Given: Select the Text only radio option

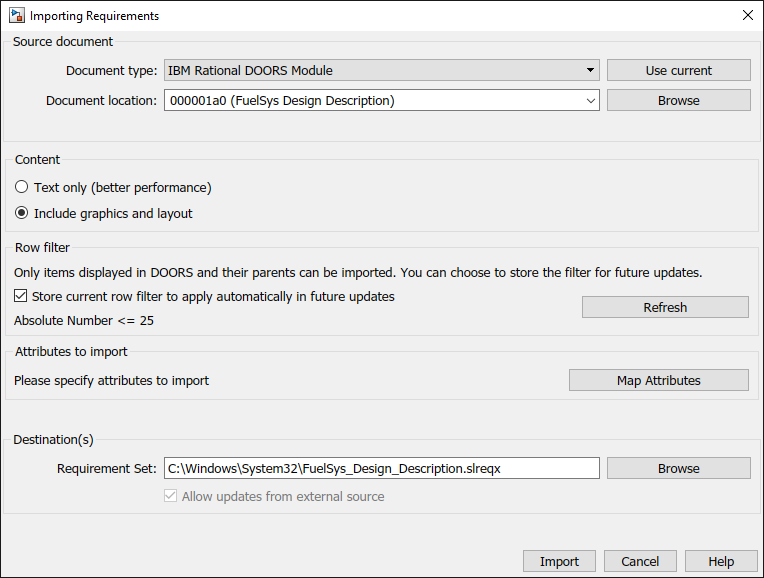Looking at the screenshot, I should [21, 187].
